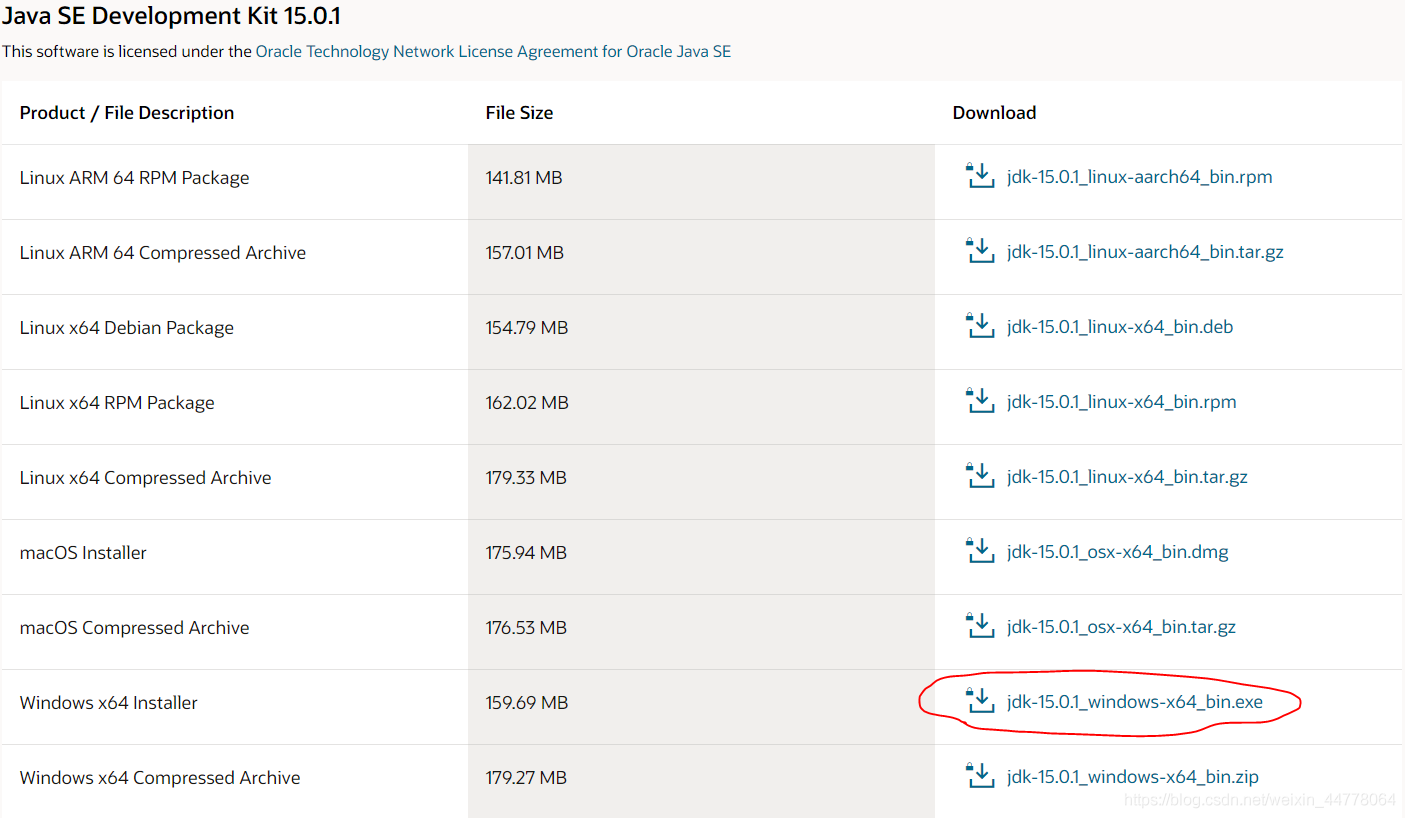Click the Product / File Description header

pos(127,113)
